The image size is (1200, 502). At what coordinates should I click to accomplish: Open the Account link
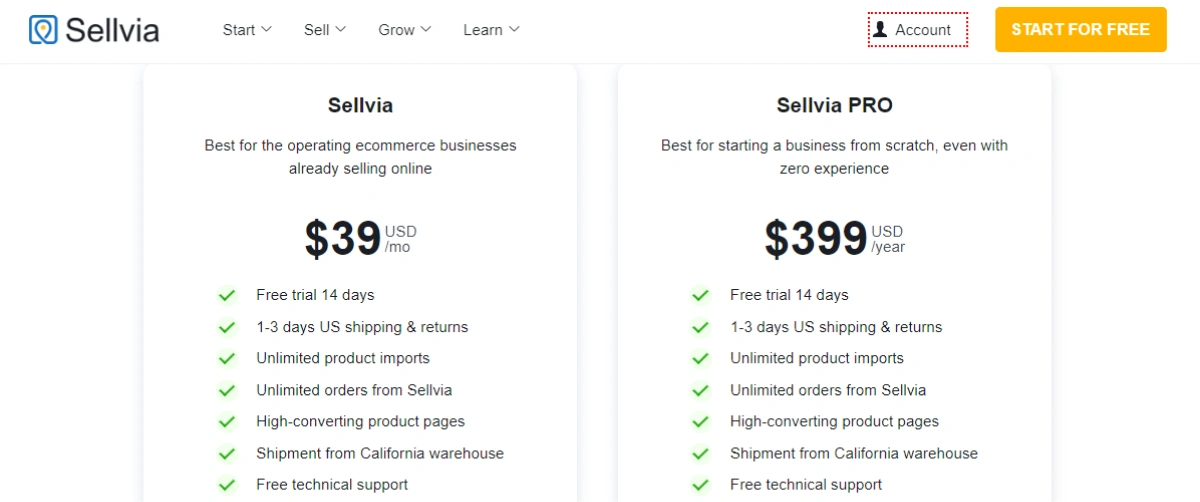click(918, 29)
